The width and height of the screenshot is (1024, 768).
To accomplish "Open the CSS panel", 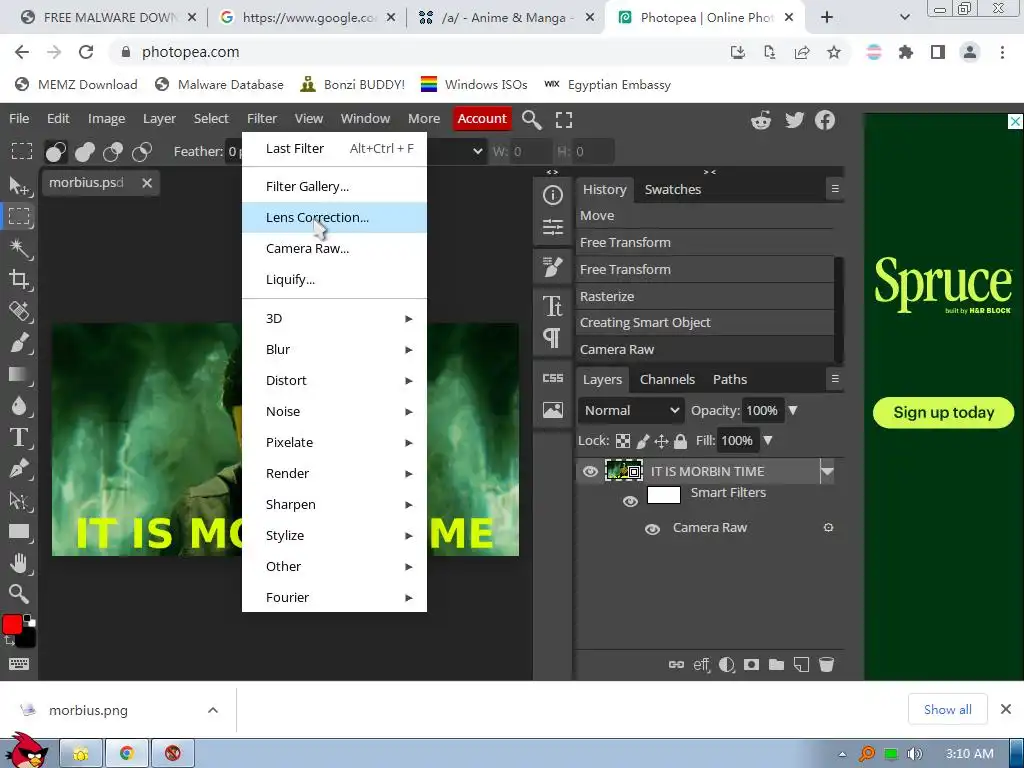I will (552, 378).
